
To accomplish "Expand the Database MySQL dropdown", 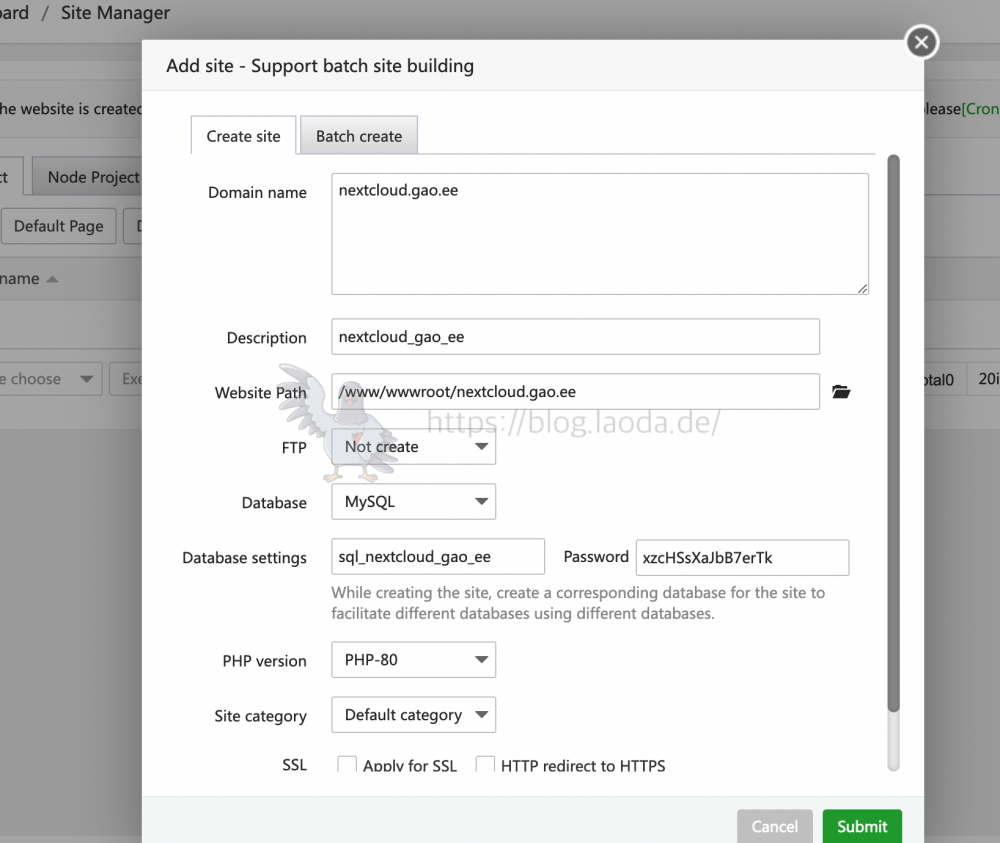I will (x=413, y=502).
